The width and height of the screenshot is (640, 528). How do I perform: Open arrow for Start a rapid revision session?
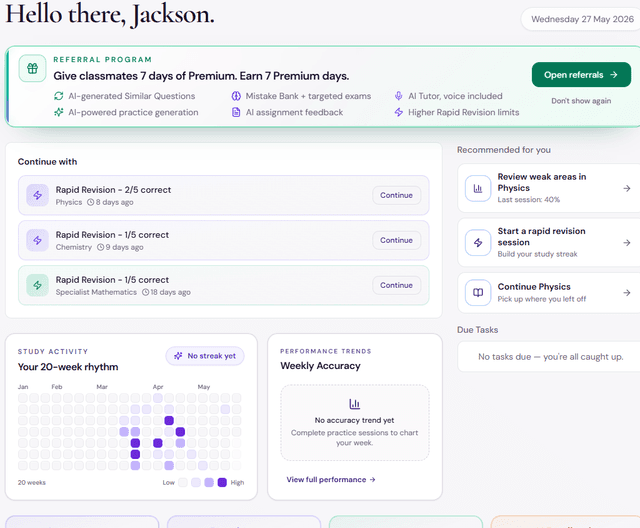pyautogui.click(x=627, y=243)
